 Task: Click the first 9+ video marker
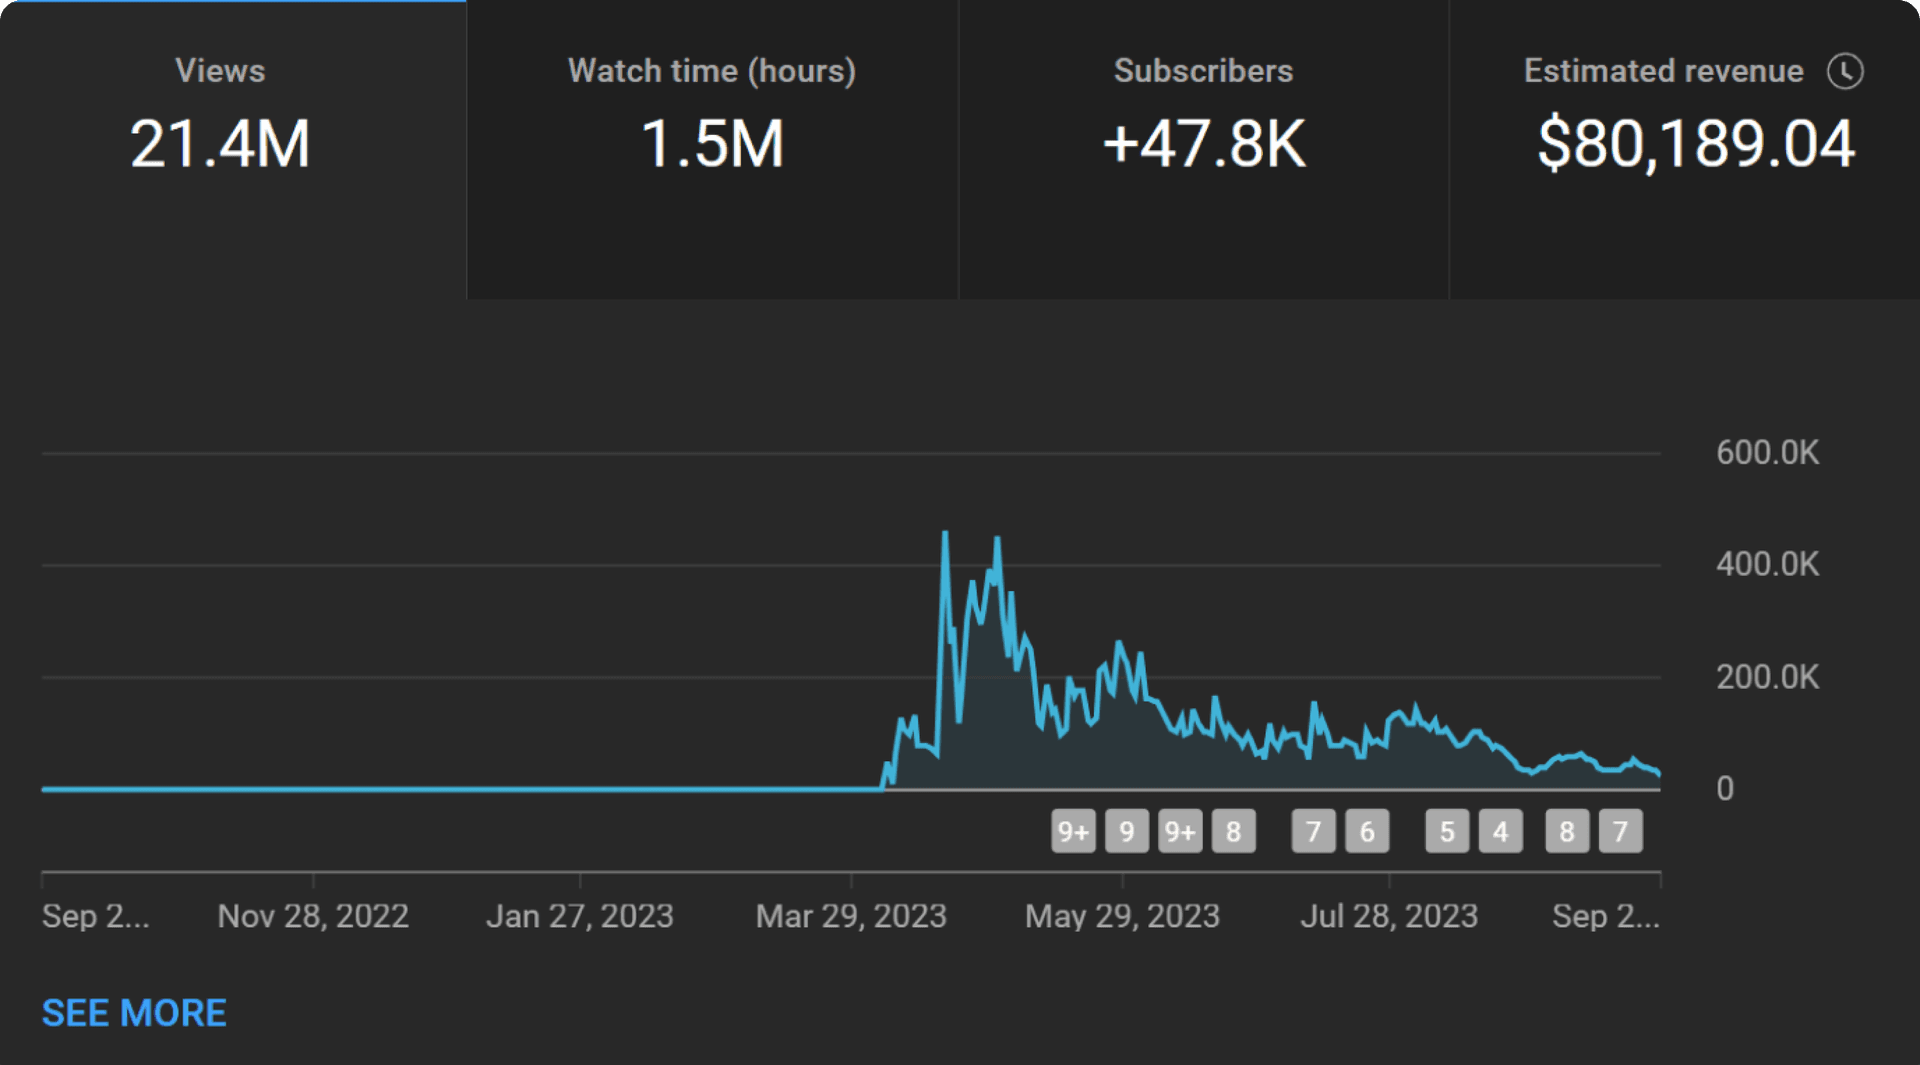pyautogui.click(x=1073, y=831)
